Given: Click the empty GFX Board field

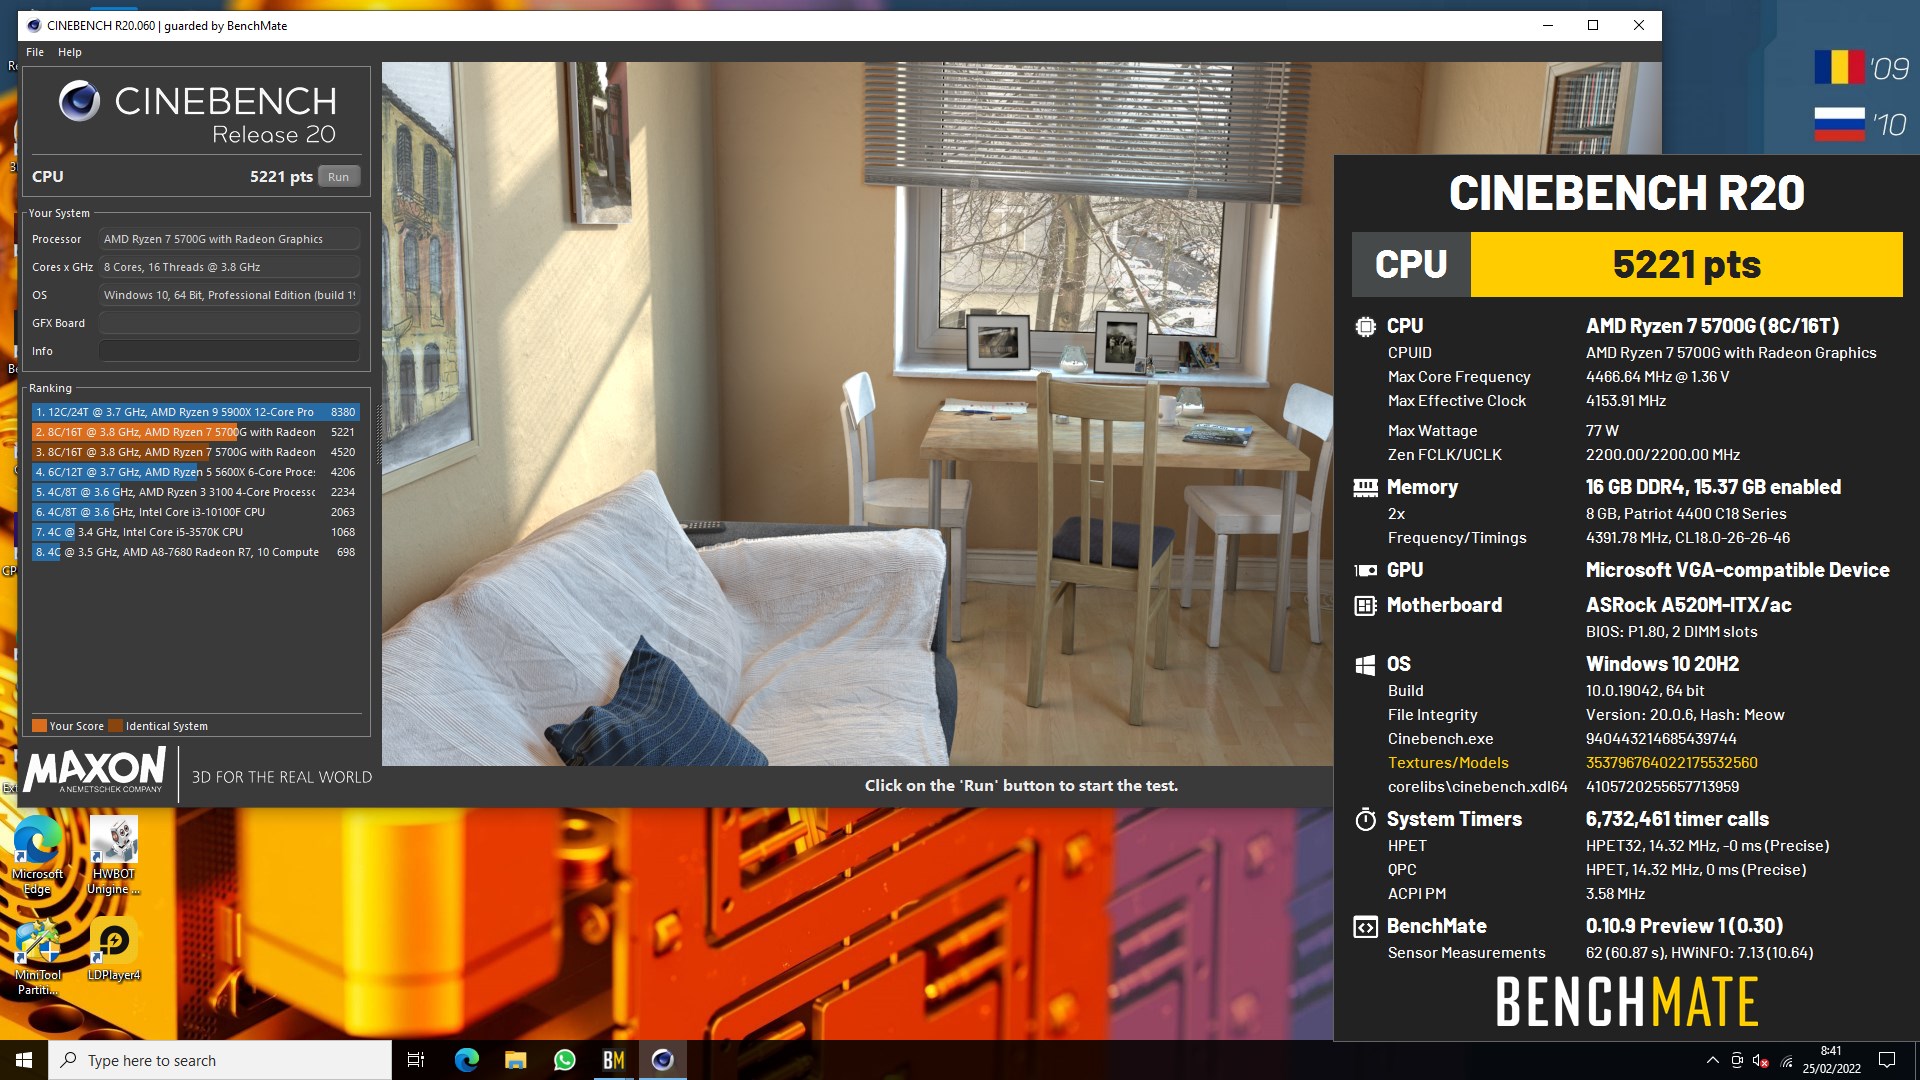Looking at the screenshot, I should [x=229, y=323].
